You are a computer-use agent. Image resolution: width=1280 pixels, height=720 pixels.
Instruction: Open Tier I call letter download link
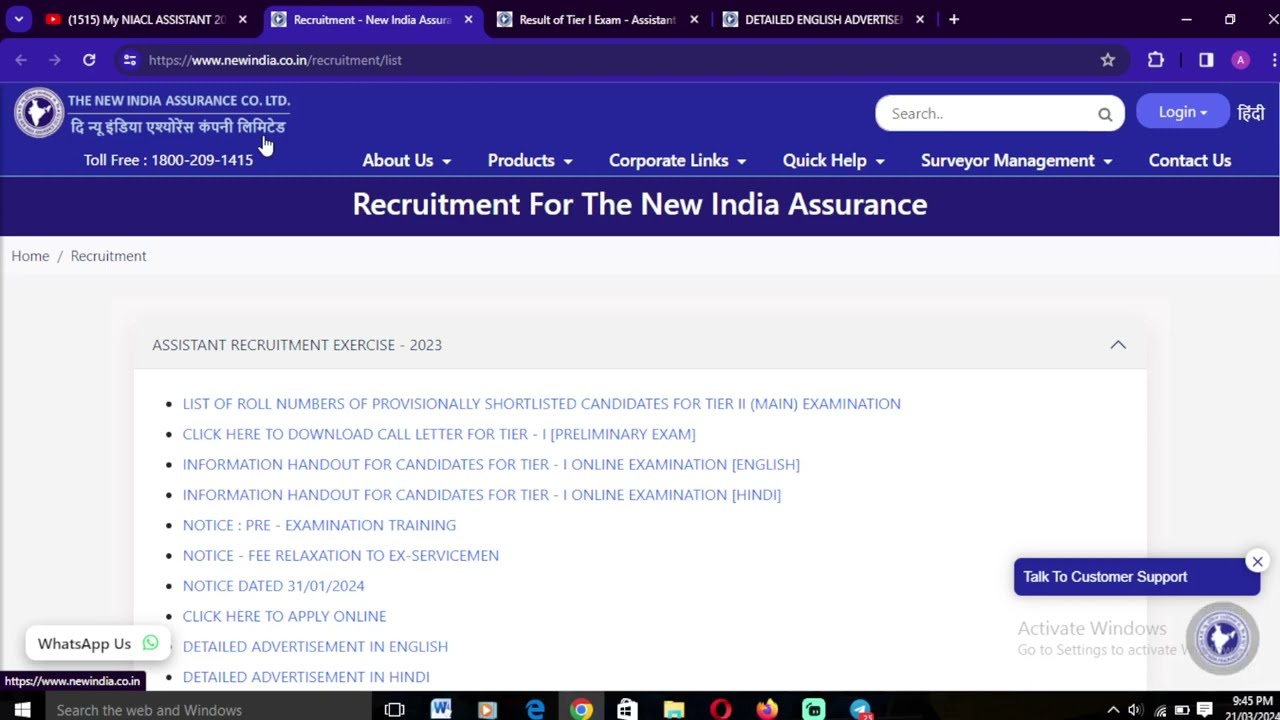pyautogui.click(x=439, y=434)
